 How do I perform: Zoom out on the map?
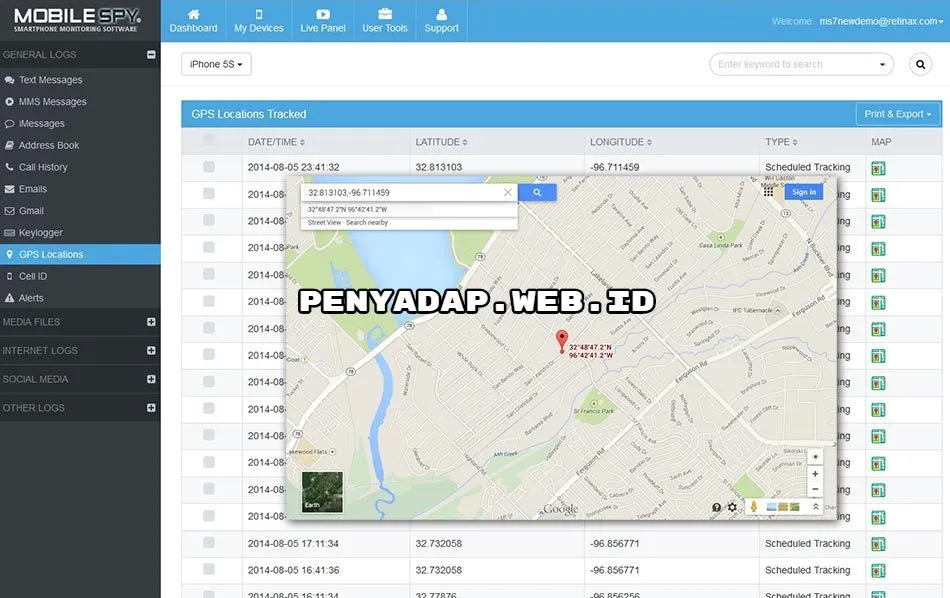coord(815,488)
